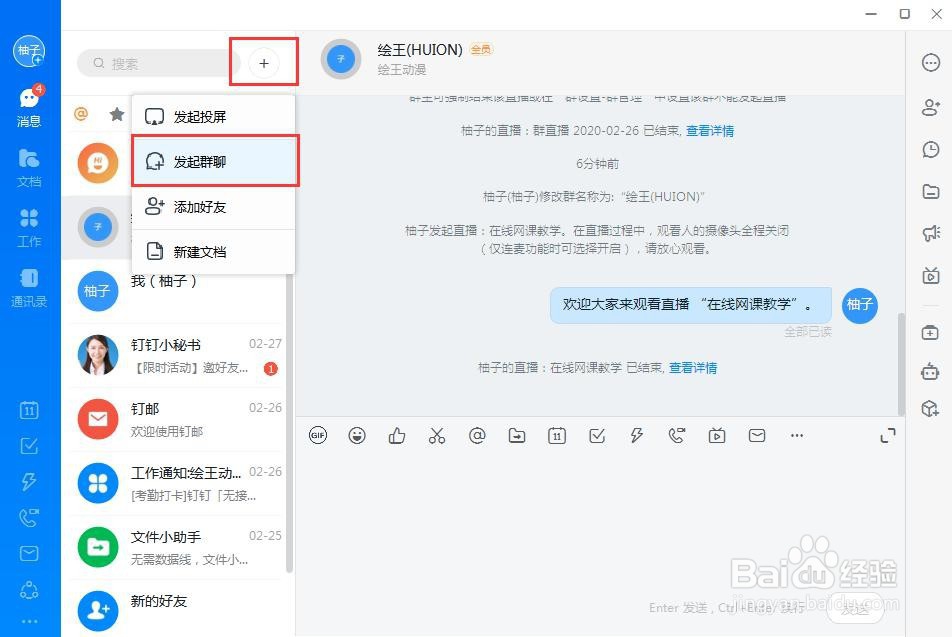Click the DING lightning icon in left sidebar
Screen dimensions: 952x637
(x=29, y=482)
